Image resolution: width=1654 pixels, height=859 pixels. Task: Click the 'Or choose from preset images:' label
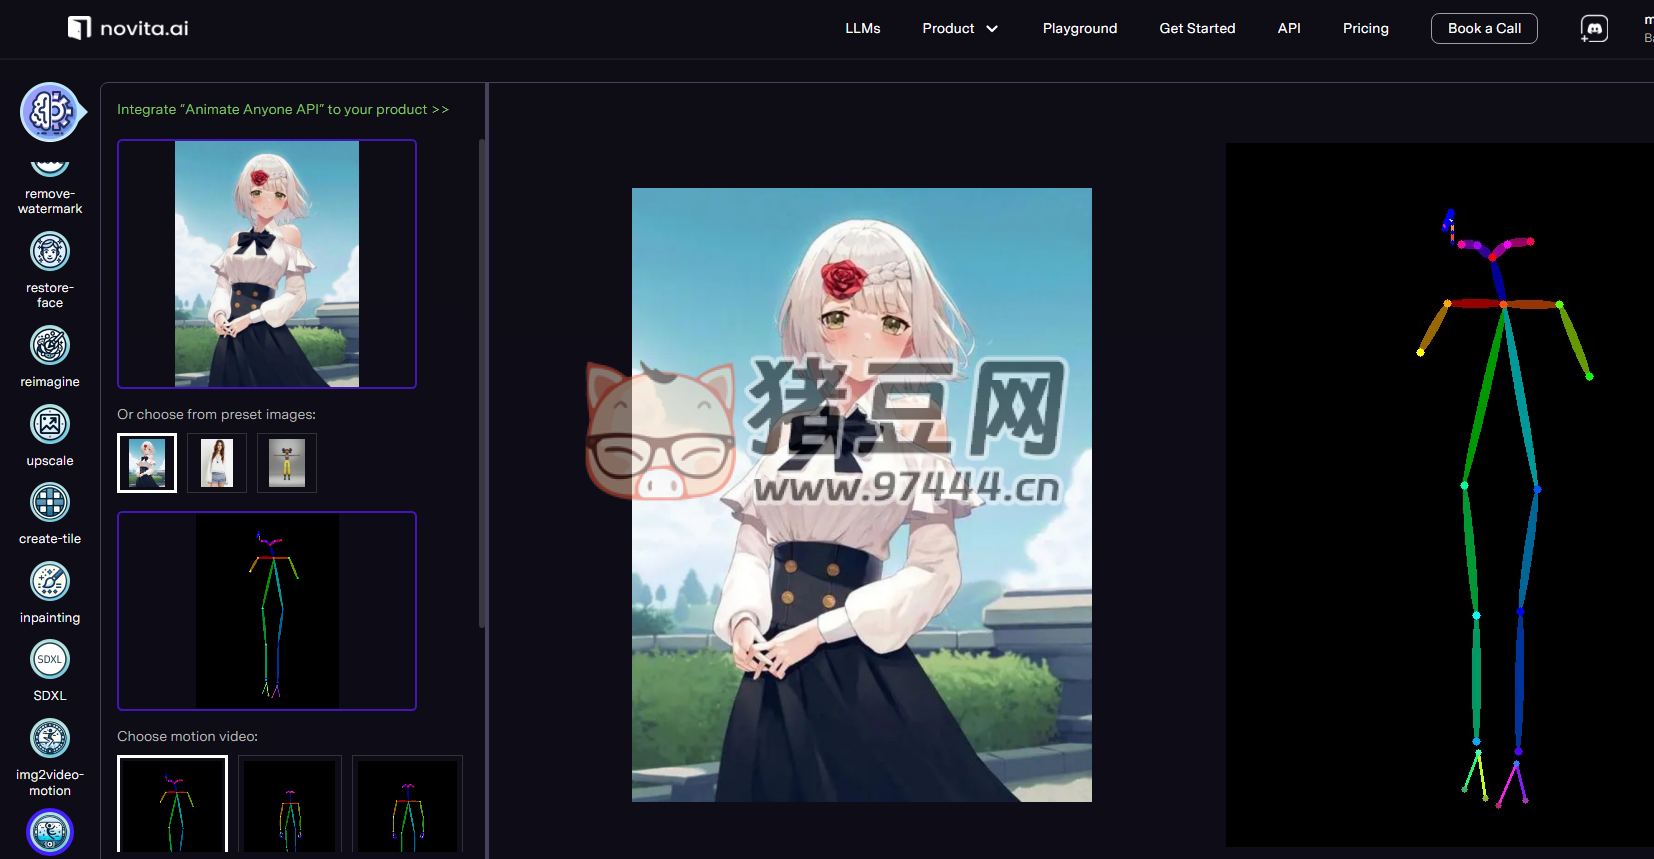tap(216, 414)
